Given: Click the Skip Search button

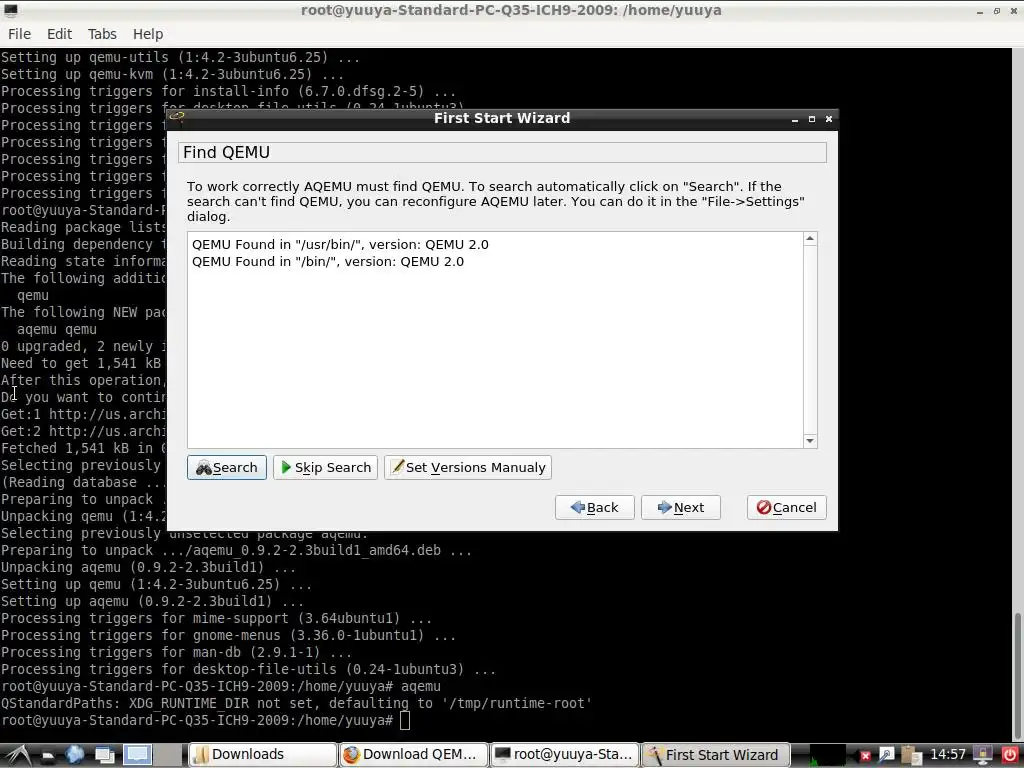Looking at the screenshot, I should (x=325, y=468).
